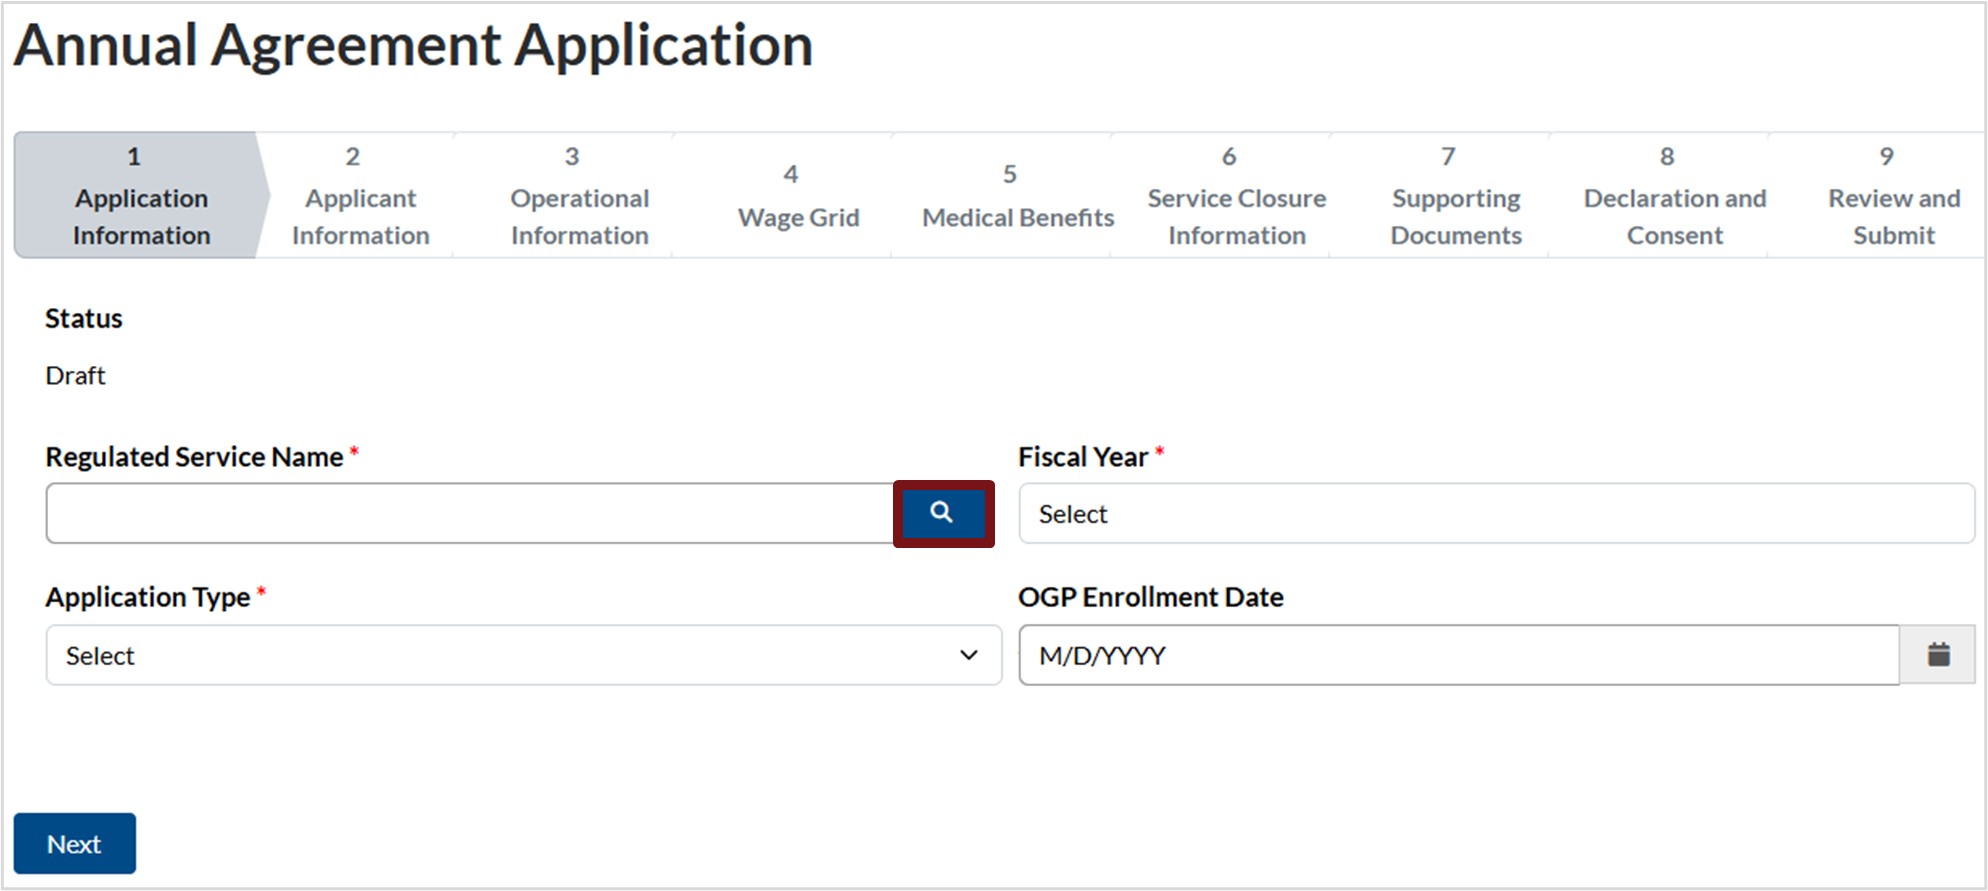Focus the Regulated Service Name text field
1988x891 pixels.
(469, 514)
